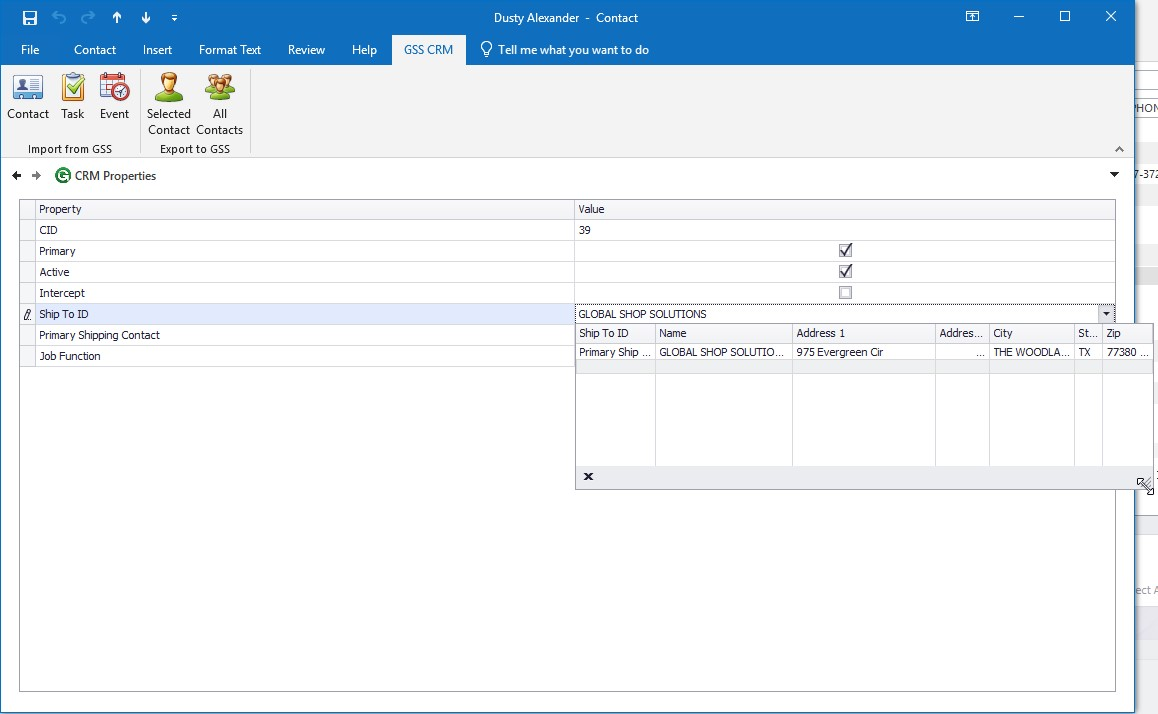Open the Review tab
Viewport: 1158px width, 714px height.
point(306,49)
